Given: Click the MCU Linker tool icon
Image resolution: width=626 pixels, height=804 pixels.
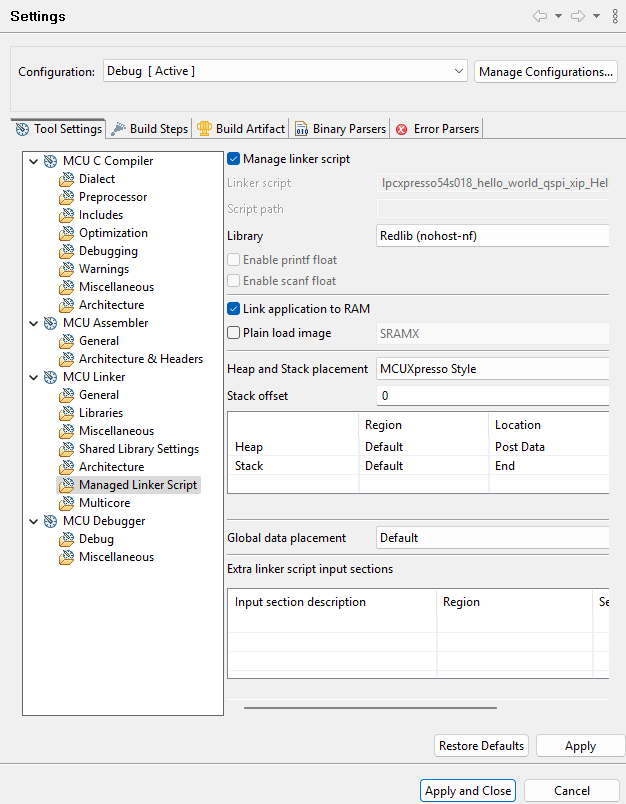Looking at the screenshot, I should coord(50,377).
